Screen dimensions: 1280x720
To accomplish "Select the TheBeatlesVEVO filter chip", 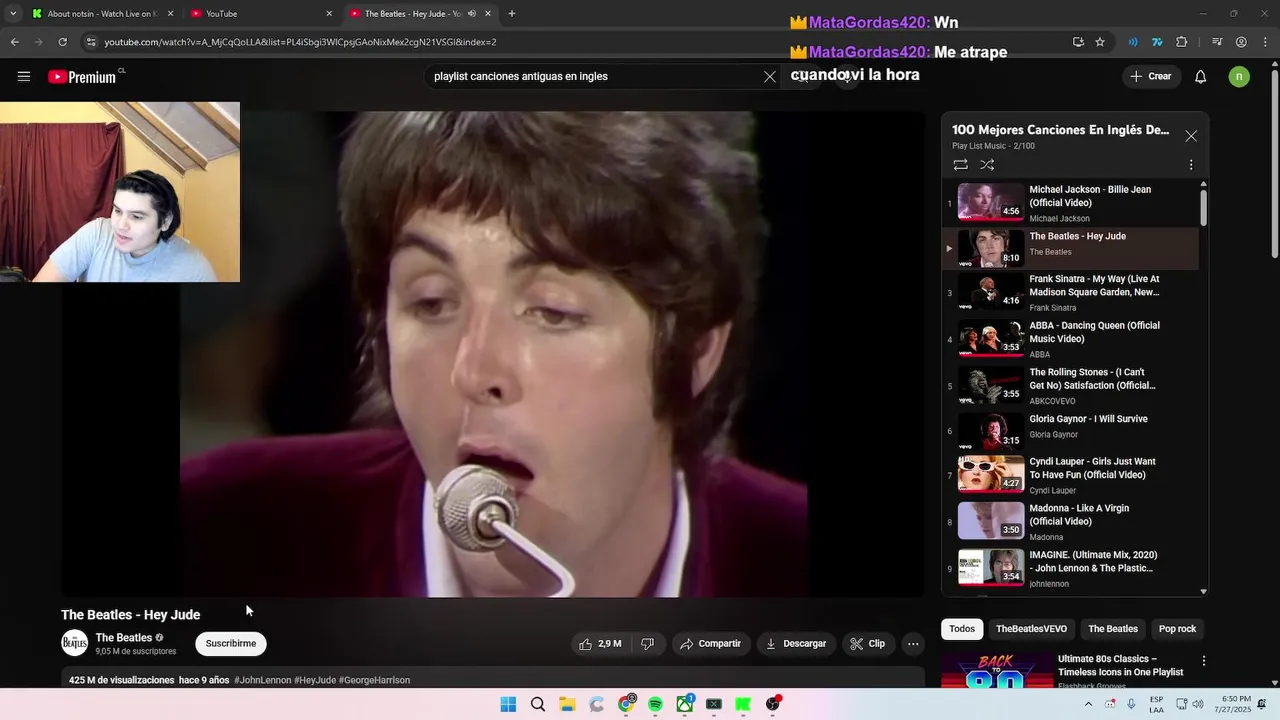I will click(x=1031, y=629).
